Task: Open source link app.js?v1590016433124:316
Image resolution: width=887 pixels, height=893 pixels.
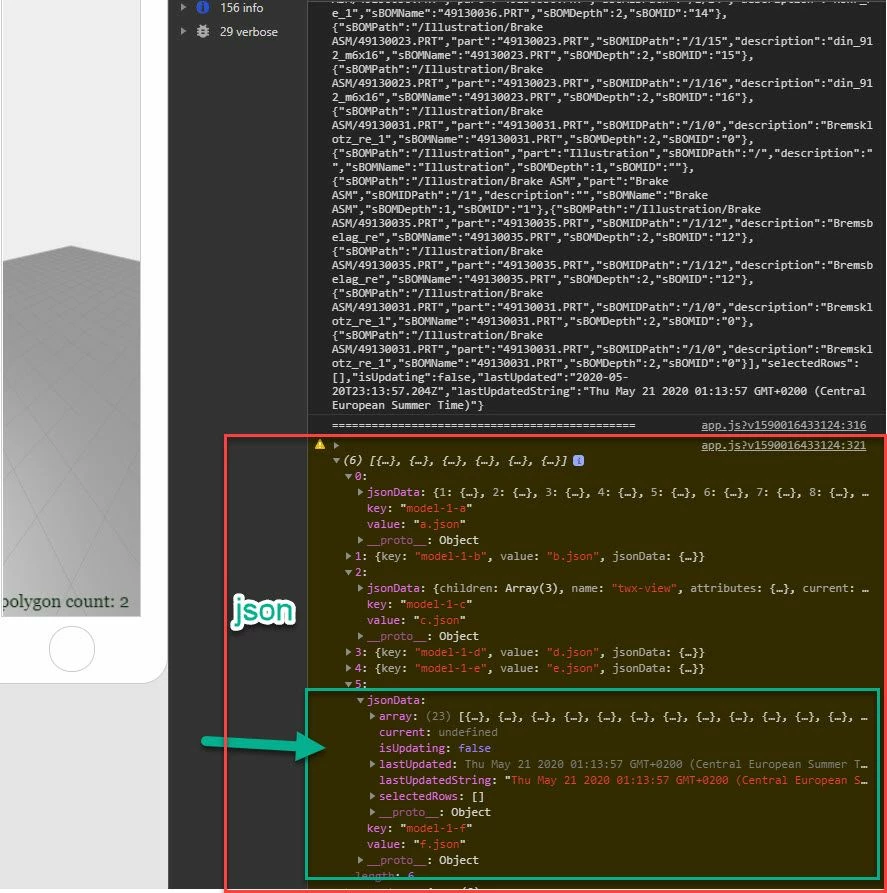Action: 783,425
